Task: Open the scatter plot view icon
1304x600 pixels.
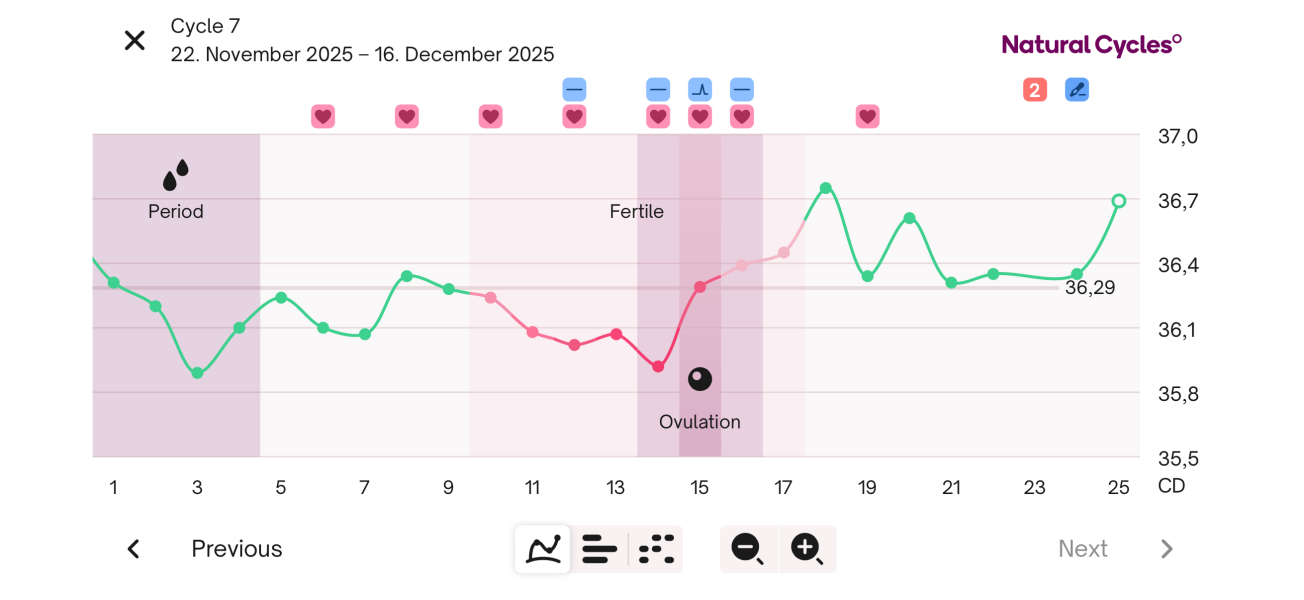Action: tap(655, 549)
